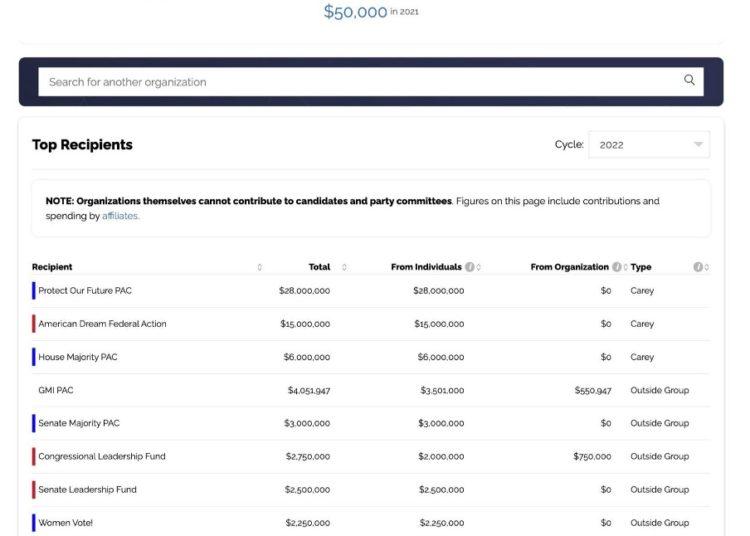Open Senate Leadership Fund recipient

tap(87, 490)
